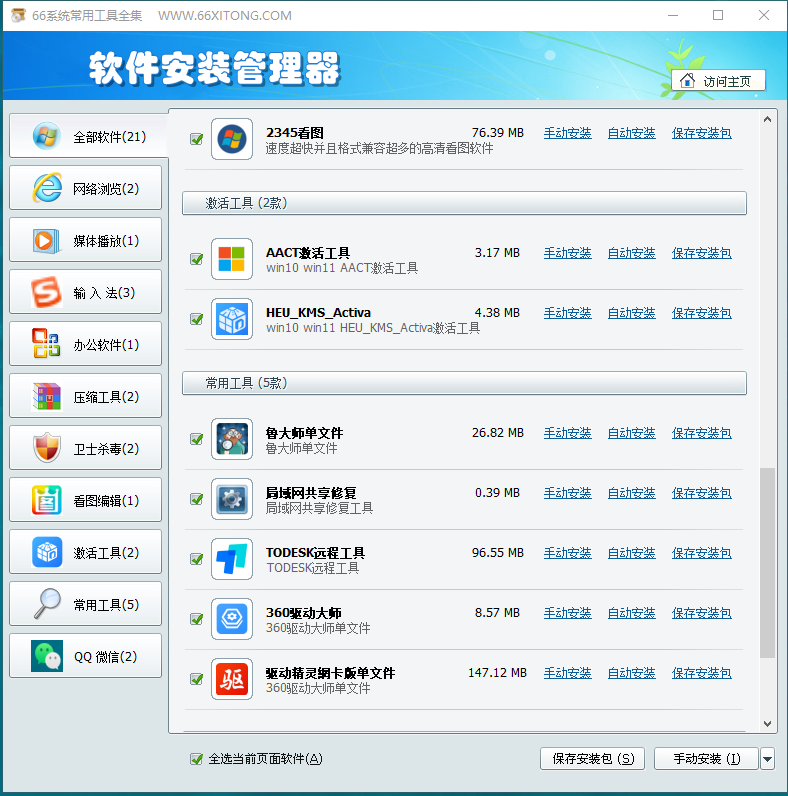Open the 压缩工具(2) category
788x796 pixels.
click(85, 396)
